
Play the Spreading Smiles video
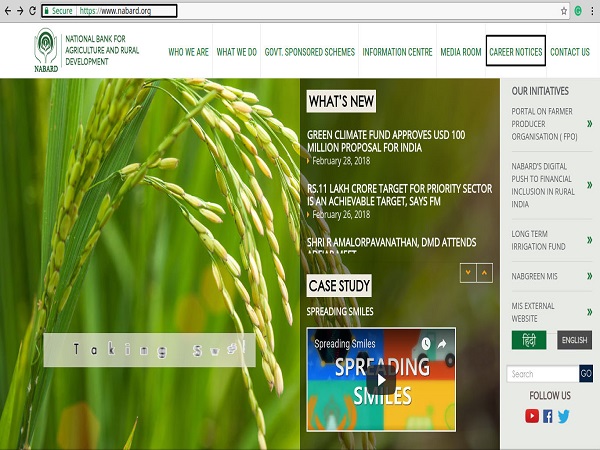[380, 380]
